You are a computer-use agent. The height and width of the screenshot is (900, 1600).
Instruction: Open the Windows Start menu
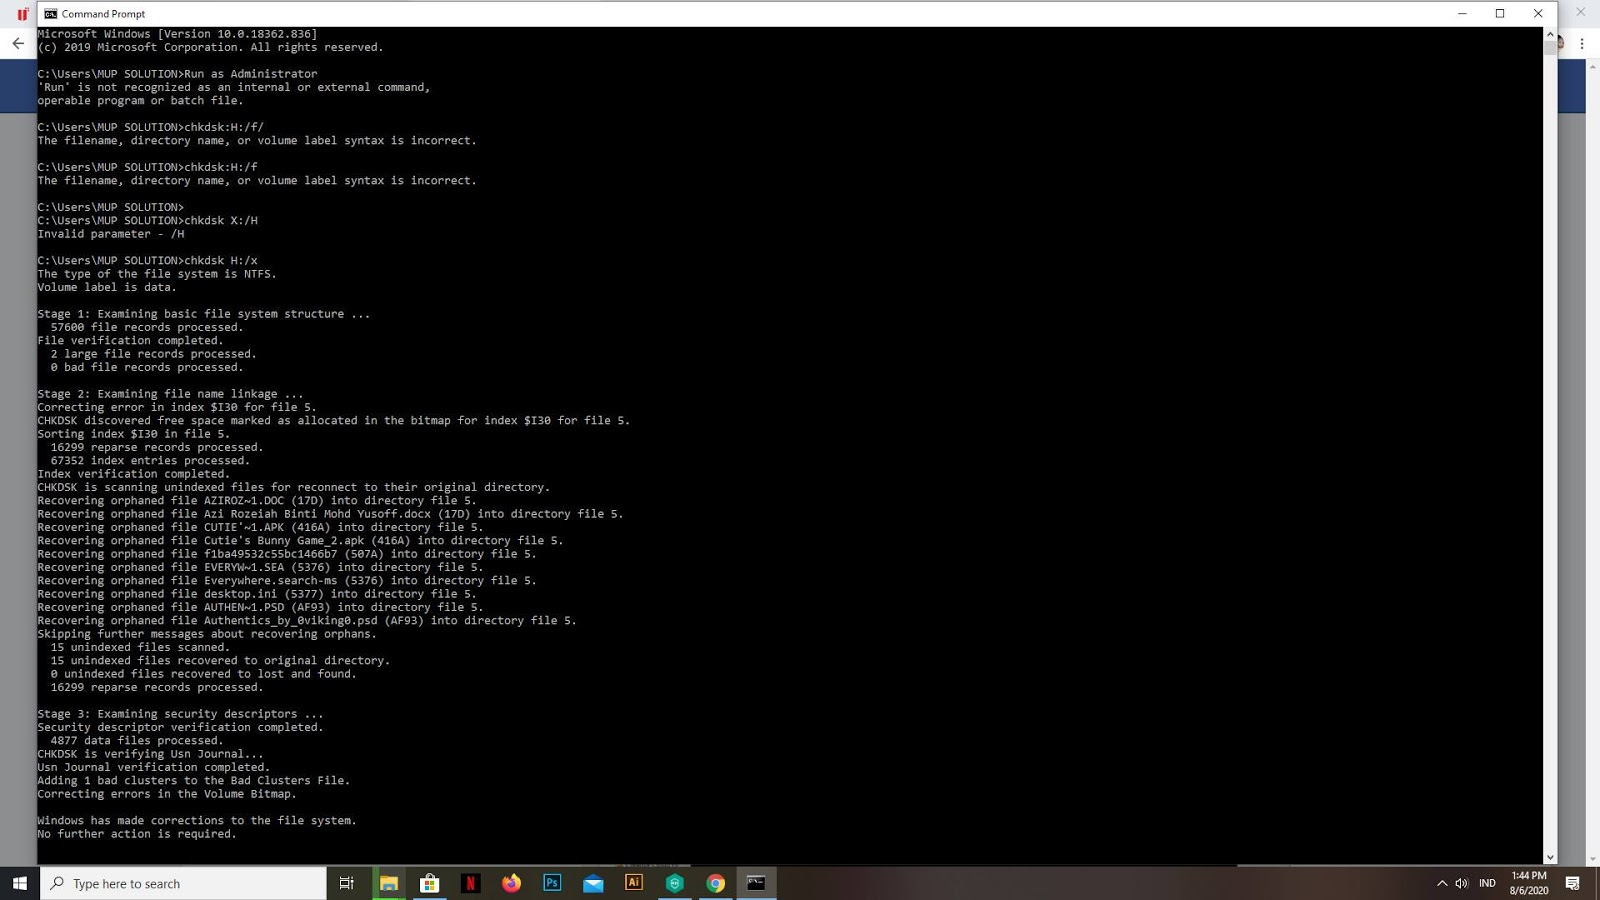click(x=19, y=883)
